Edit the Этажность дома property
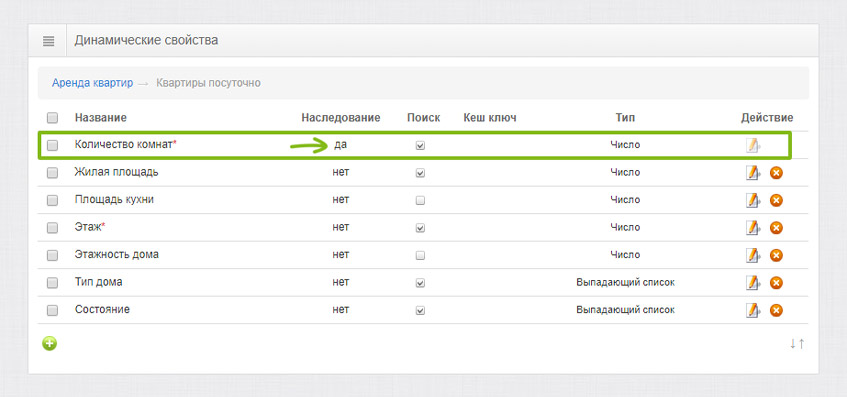 pyautogui.click(x=753, y=255)
